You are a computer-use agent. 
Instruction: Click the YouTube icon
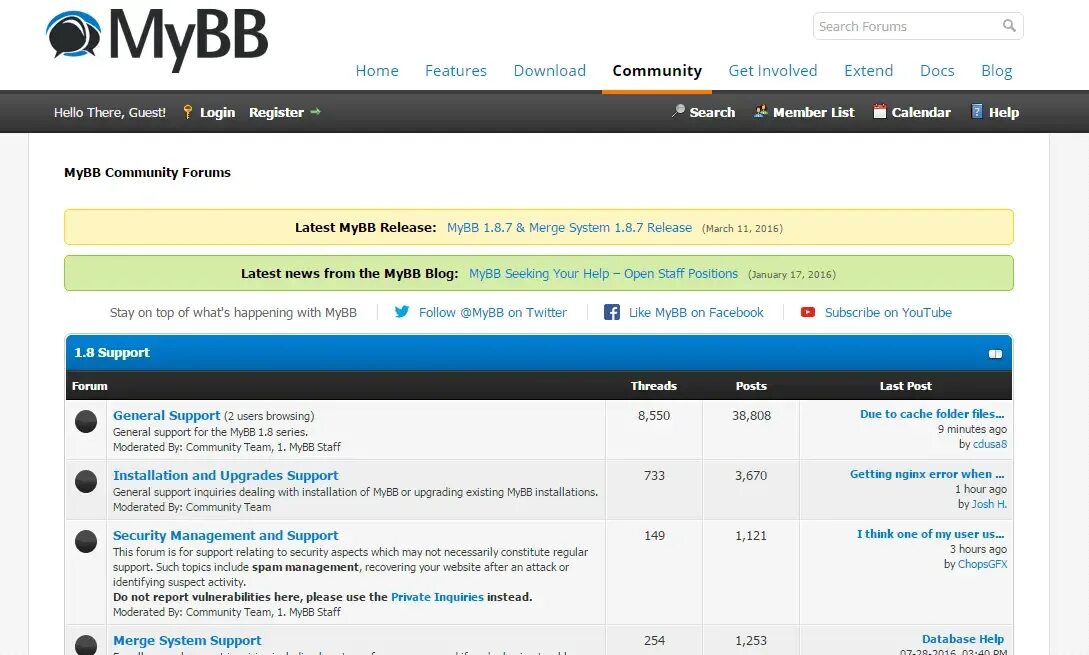point(808,312)
